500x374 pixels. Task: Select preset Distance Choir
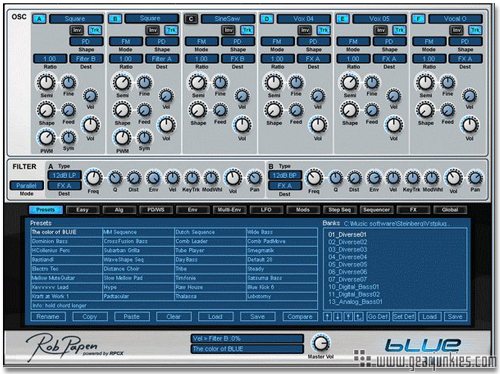(x=138, y=269)
